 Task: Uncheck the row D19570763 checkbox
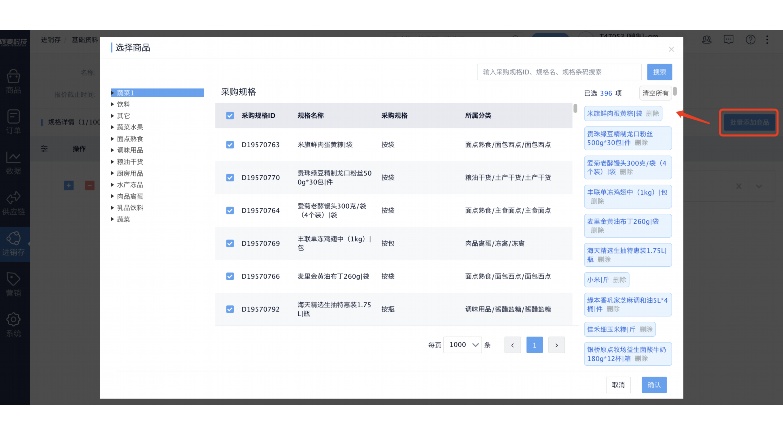click(230, 144)
